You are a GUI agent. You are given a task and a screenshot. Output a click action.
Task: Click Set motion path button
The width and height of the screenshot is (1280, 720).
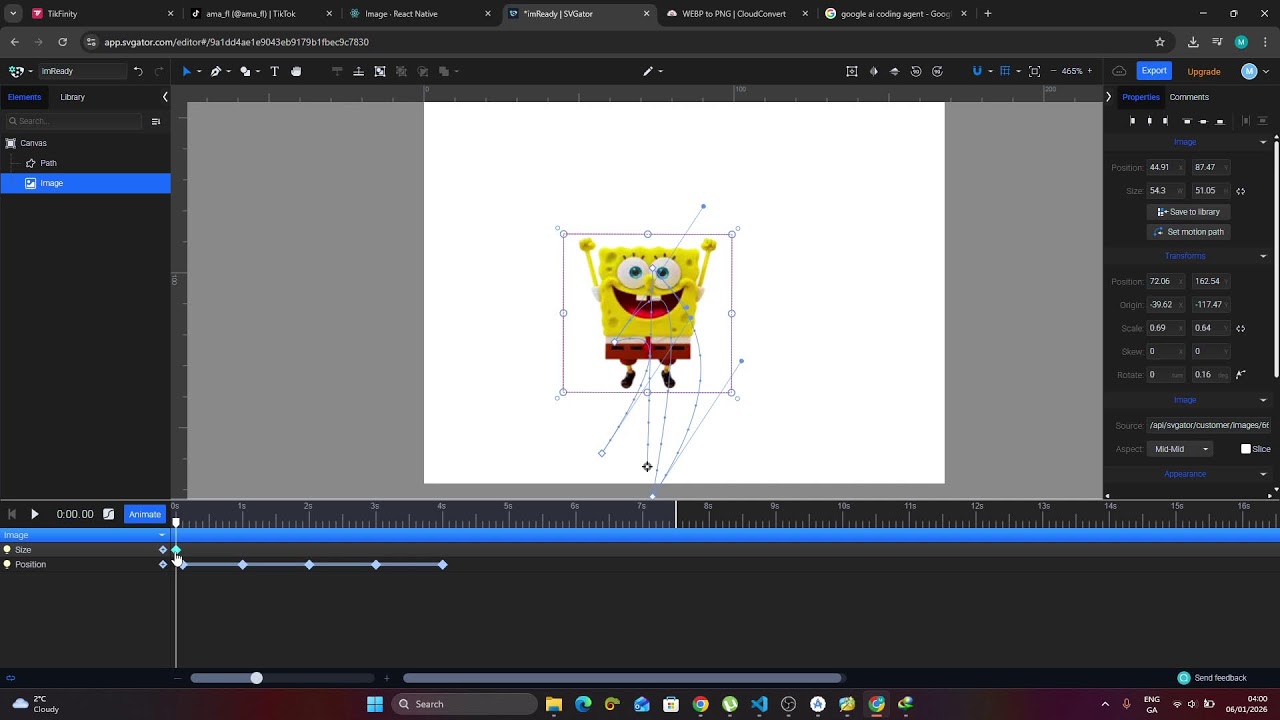(1189, 232)
